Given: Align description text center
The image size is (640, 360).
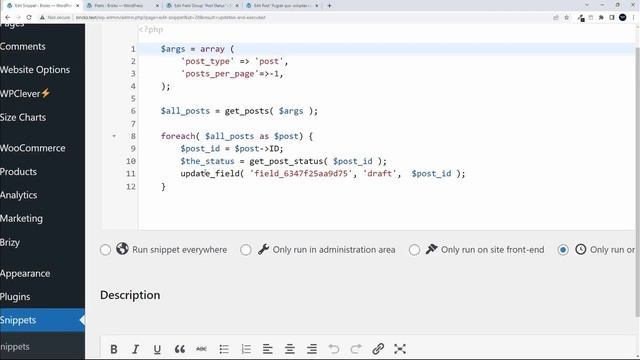Looking at the screenshot, I should [x=290, y=349].
